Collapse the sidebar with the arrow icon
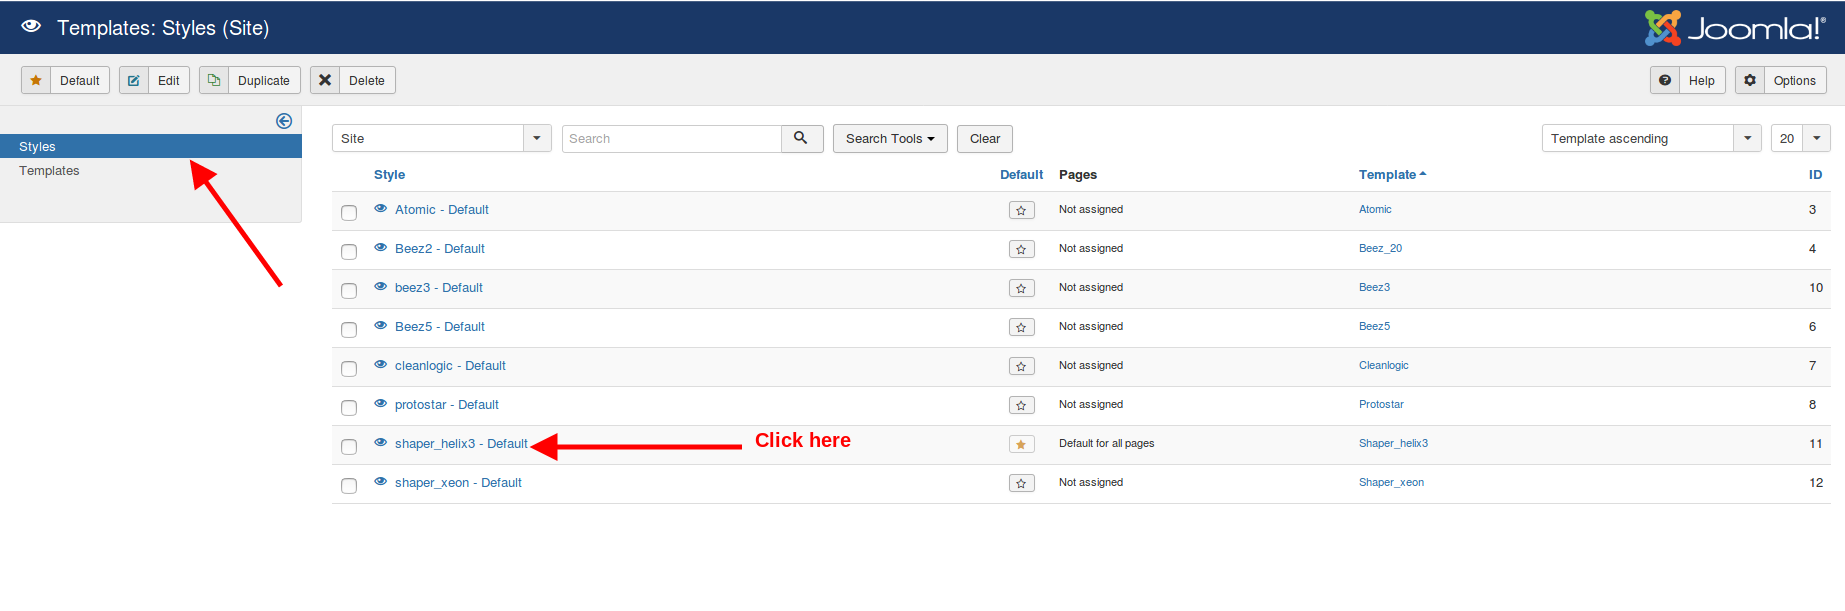This screenshot has height=611, width=1845. click(284, 121)
